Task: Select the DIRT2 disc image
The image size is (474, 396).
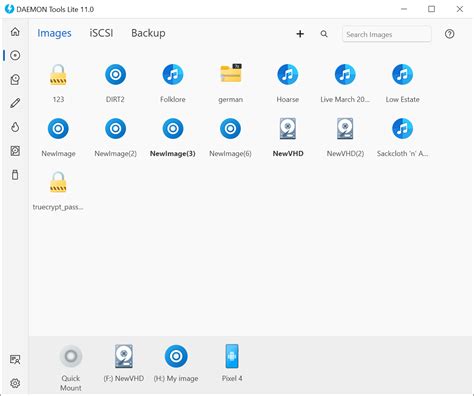Action: click(x=115, y=83)
